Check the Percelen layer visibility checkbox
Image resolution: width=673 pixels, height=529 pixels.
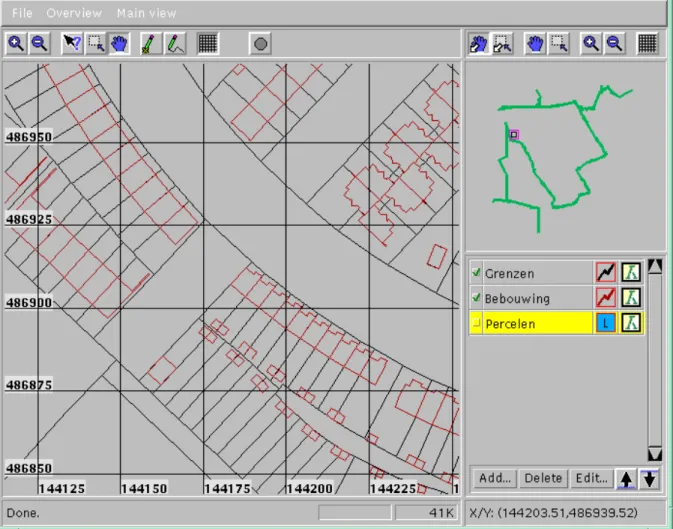pos(476,322)
